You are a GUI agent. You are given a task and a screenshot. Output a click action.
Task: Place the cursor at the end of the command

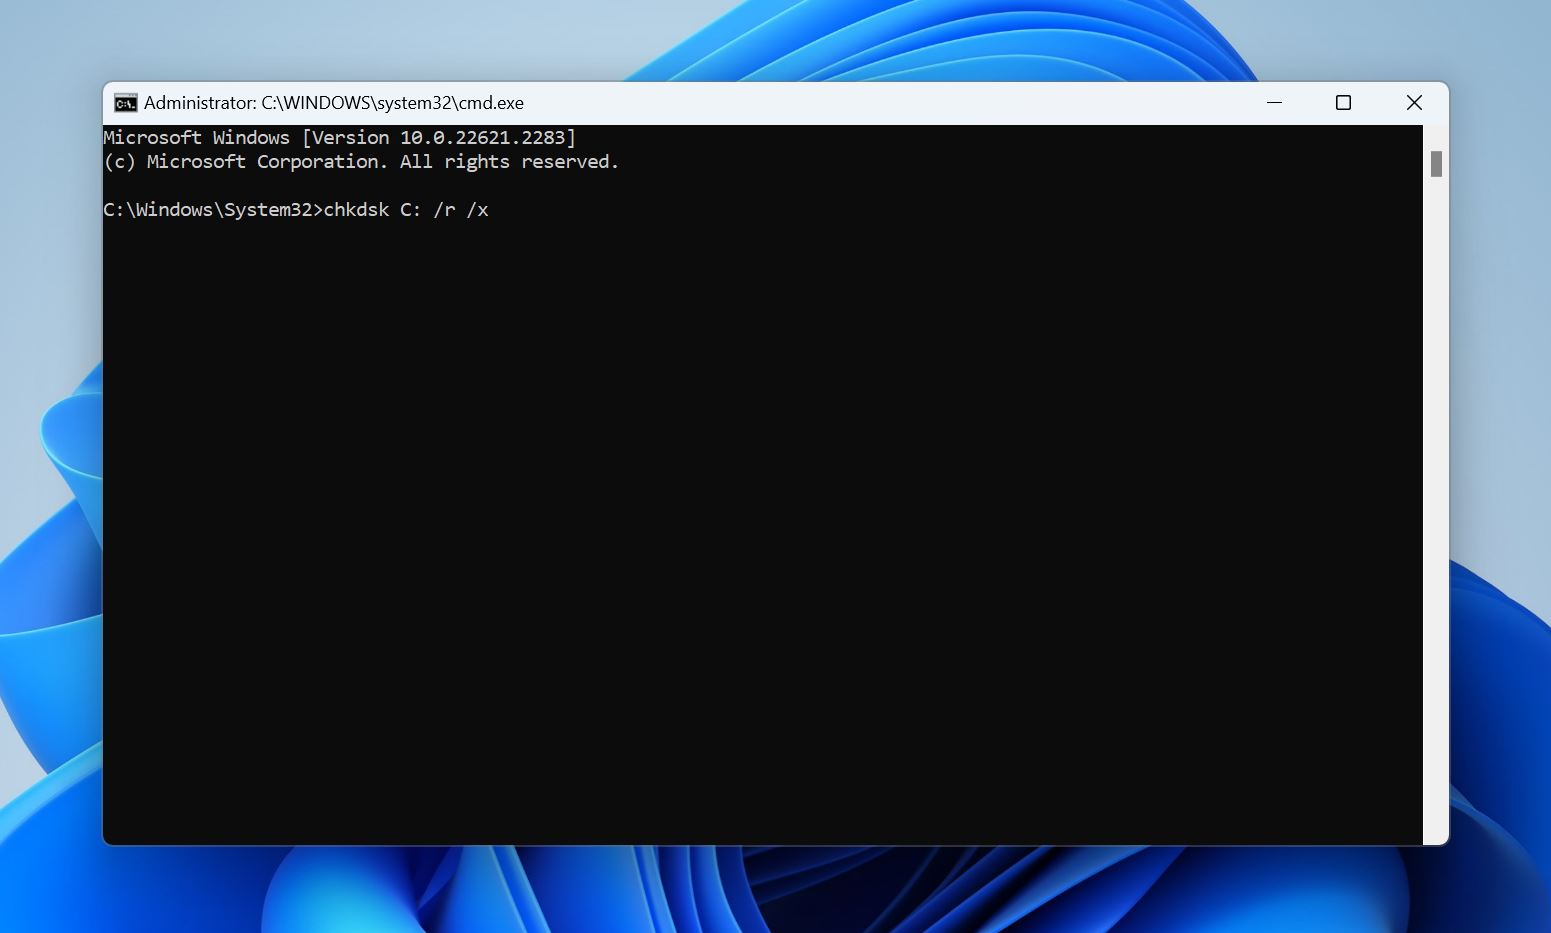pos(492,209)
